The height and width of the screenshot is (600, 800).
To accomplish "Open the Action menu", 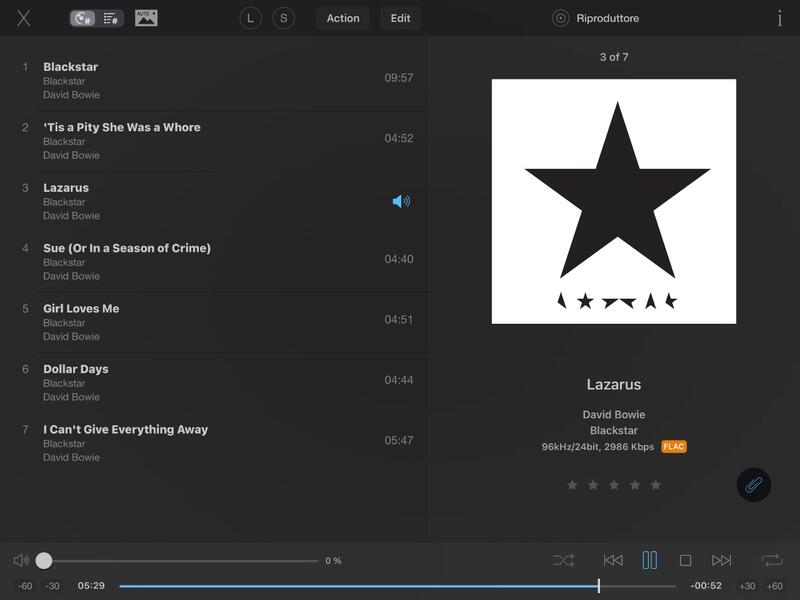I will [x=343, y=18].
